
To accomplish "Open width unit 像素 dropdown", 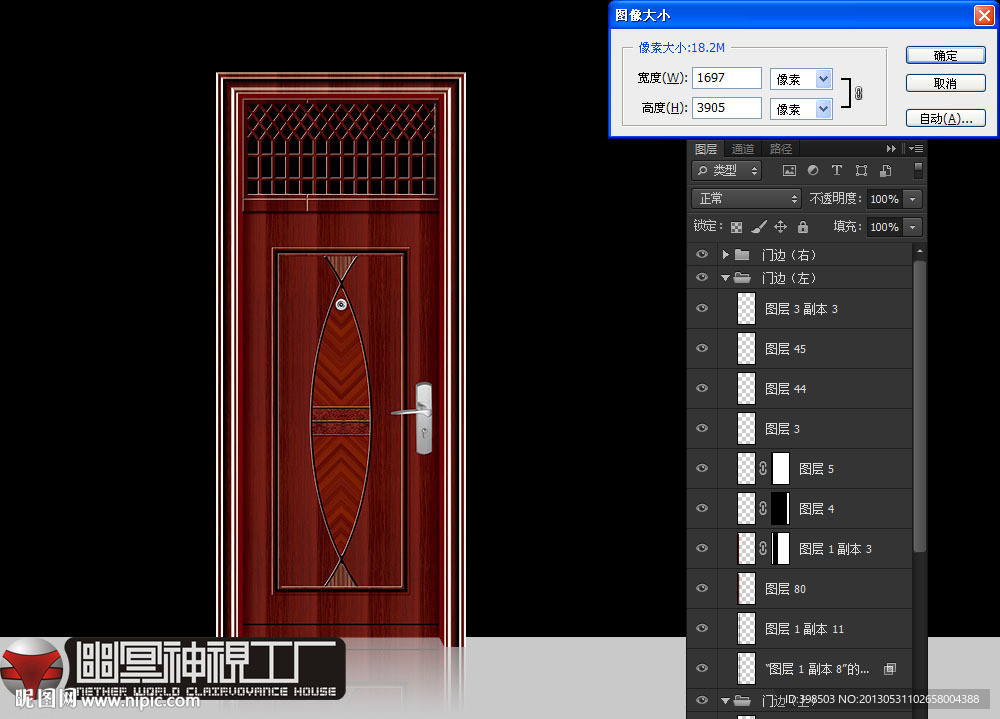I will pos(823,79).
